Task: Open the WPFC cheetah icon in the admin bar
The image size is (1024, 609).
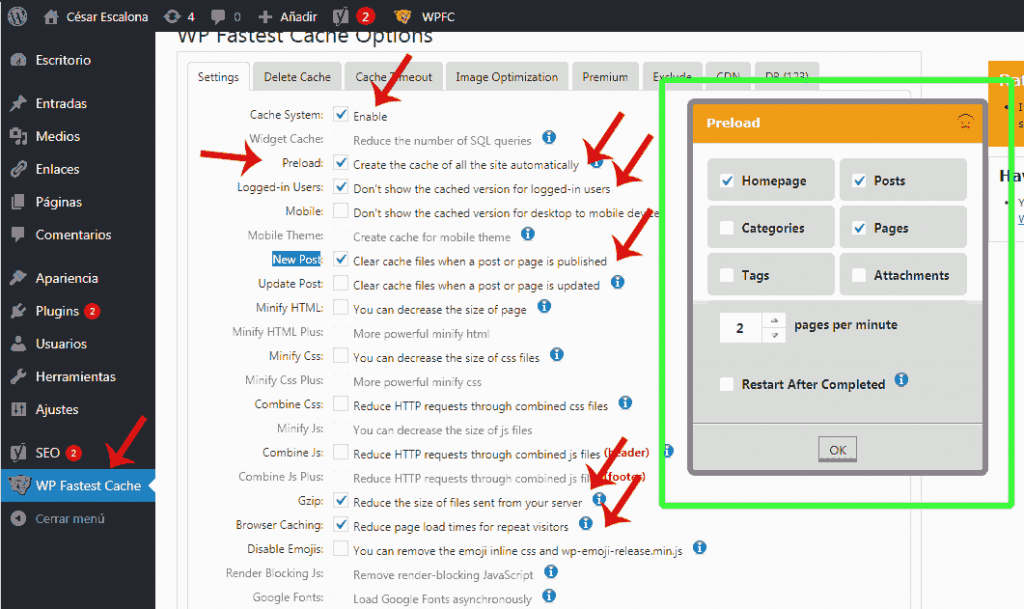Action: (403, 16)
